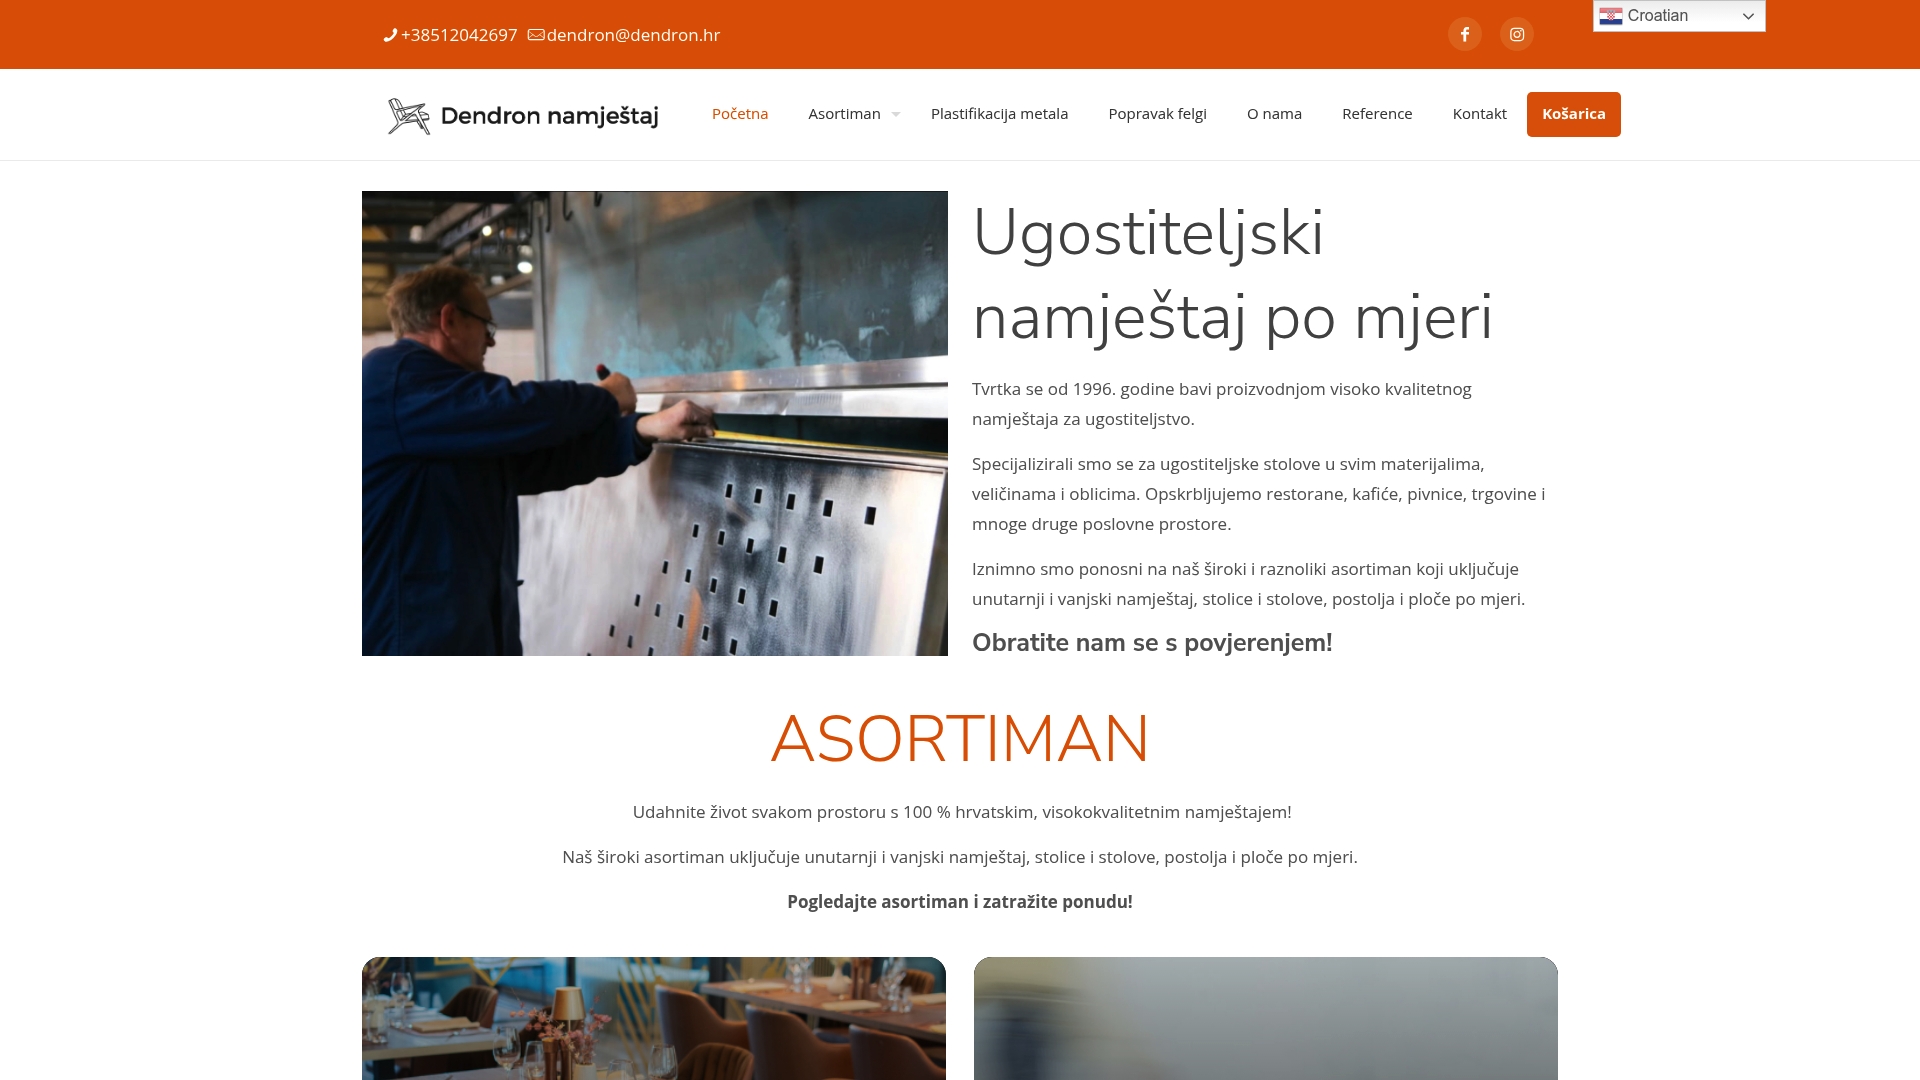Image resolution: width=1920 pixels, height=1080 pixels.
Task: Open the Instagram profile icon
Action: (1516, 34)
